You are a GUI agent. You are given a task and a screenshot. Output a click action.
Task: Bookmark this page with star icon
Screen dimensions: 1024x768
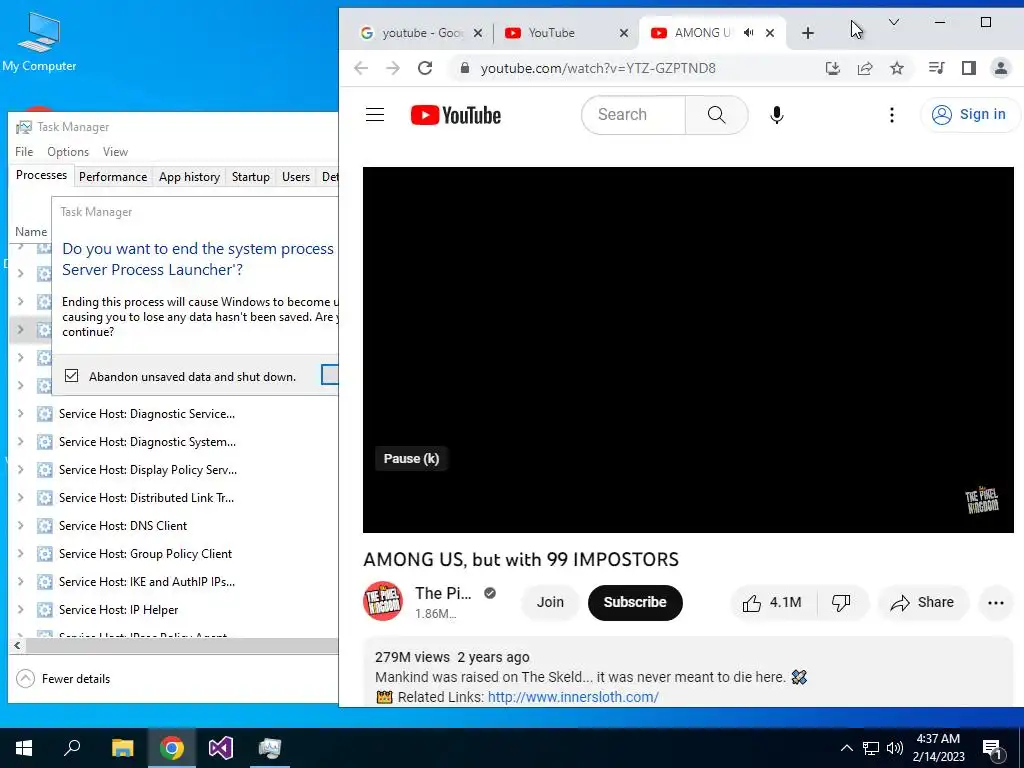coord(897,68)
